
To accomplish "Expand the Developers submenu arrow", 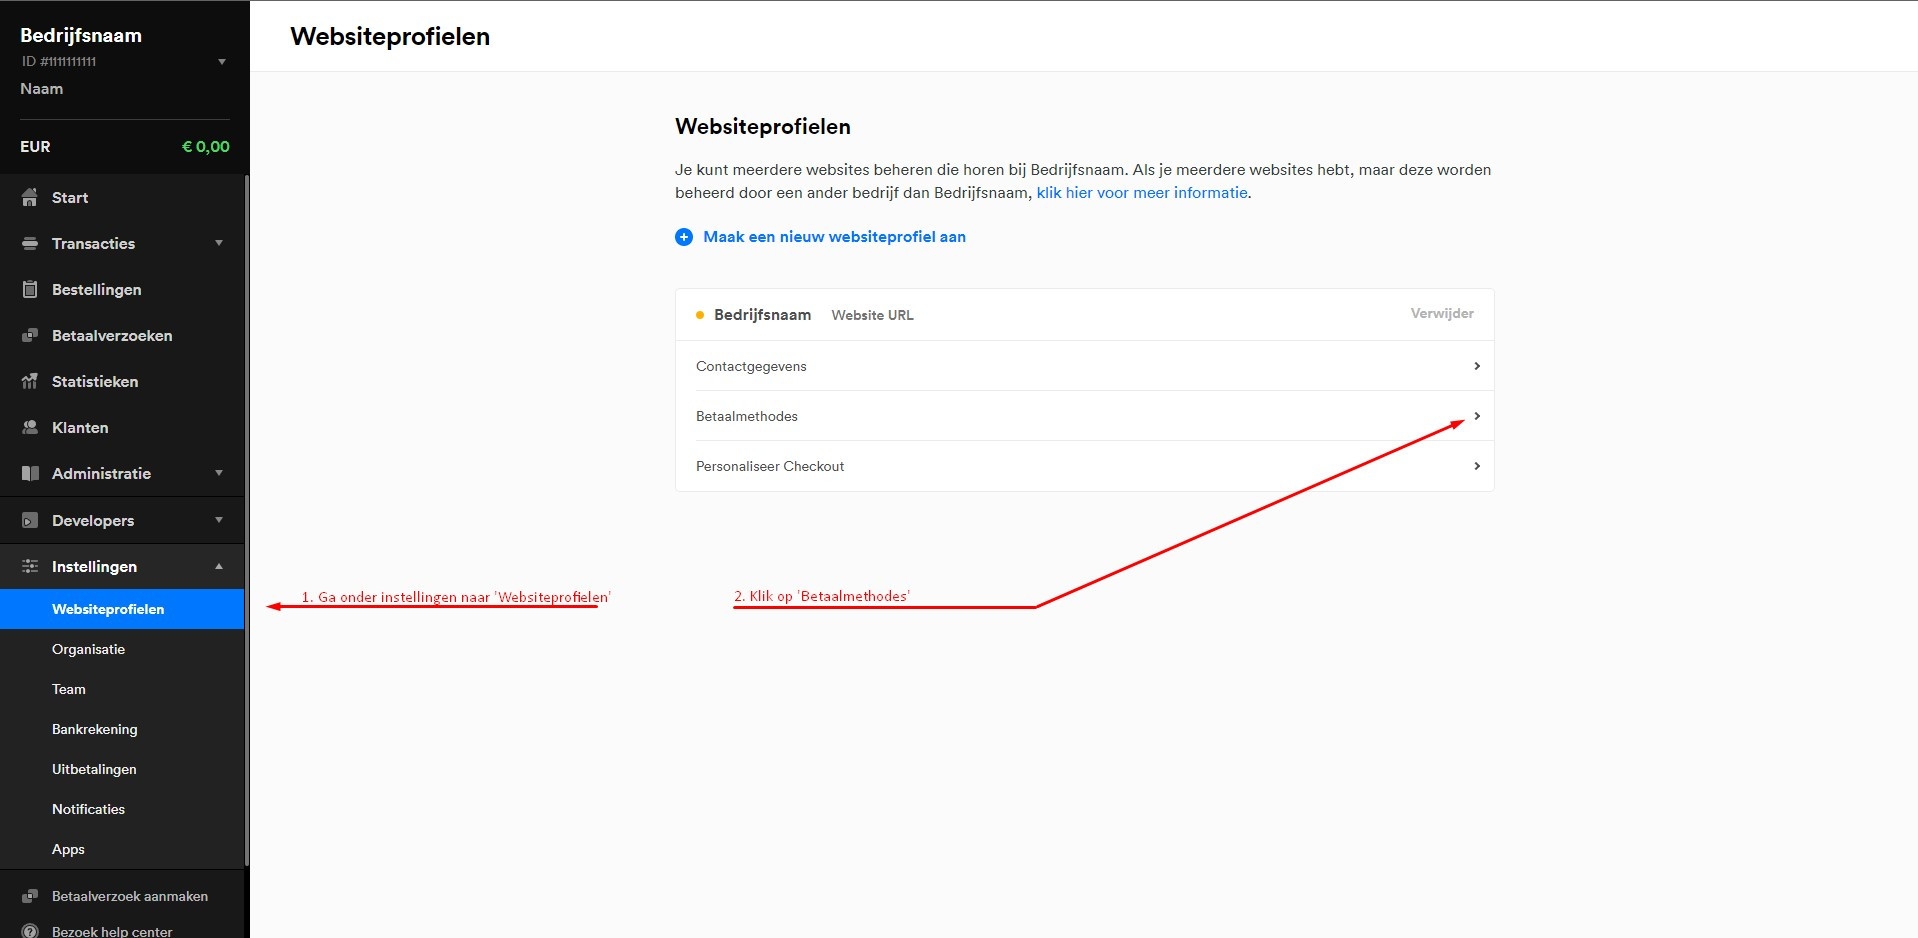I will pos(219,520).
